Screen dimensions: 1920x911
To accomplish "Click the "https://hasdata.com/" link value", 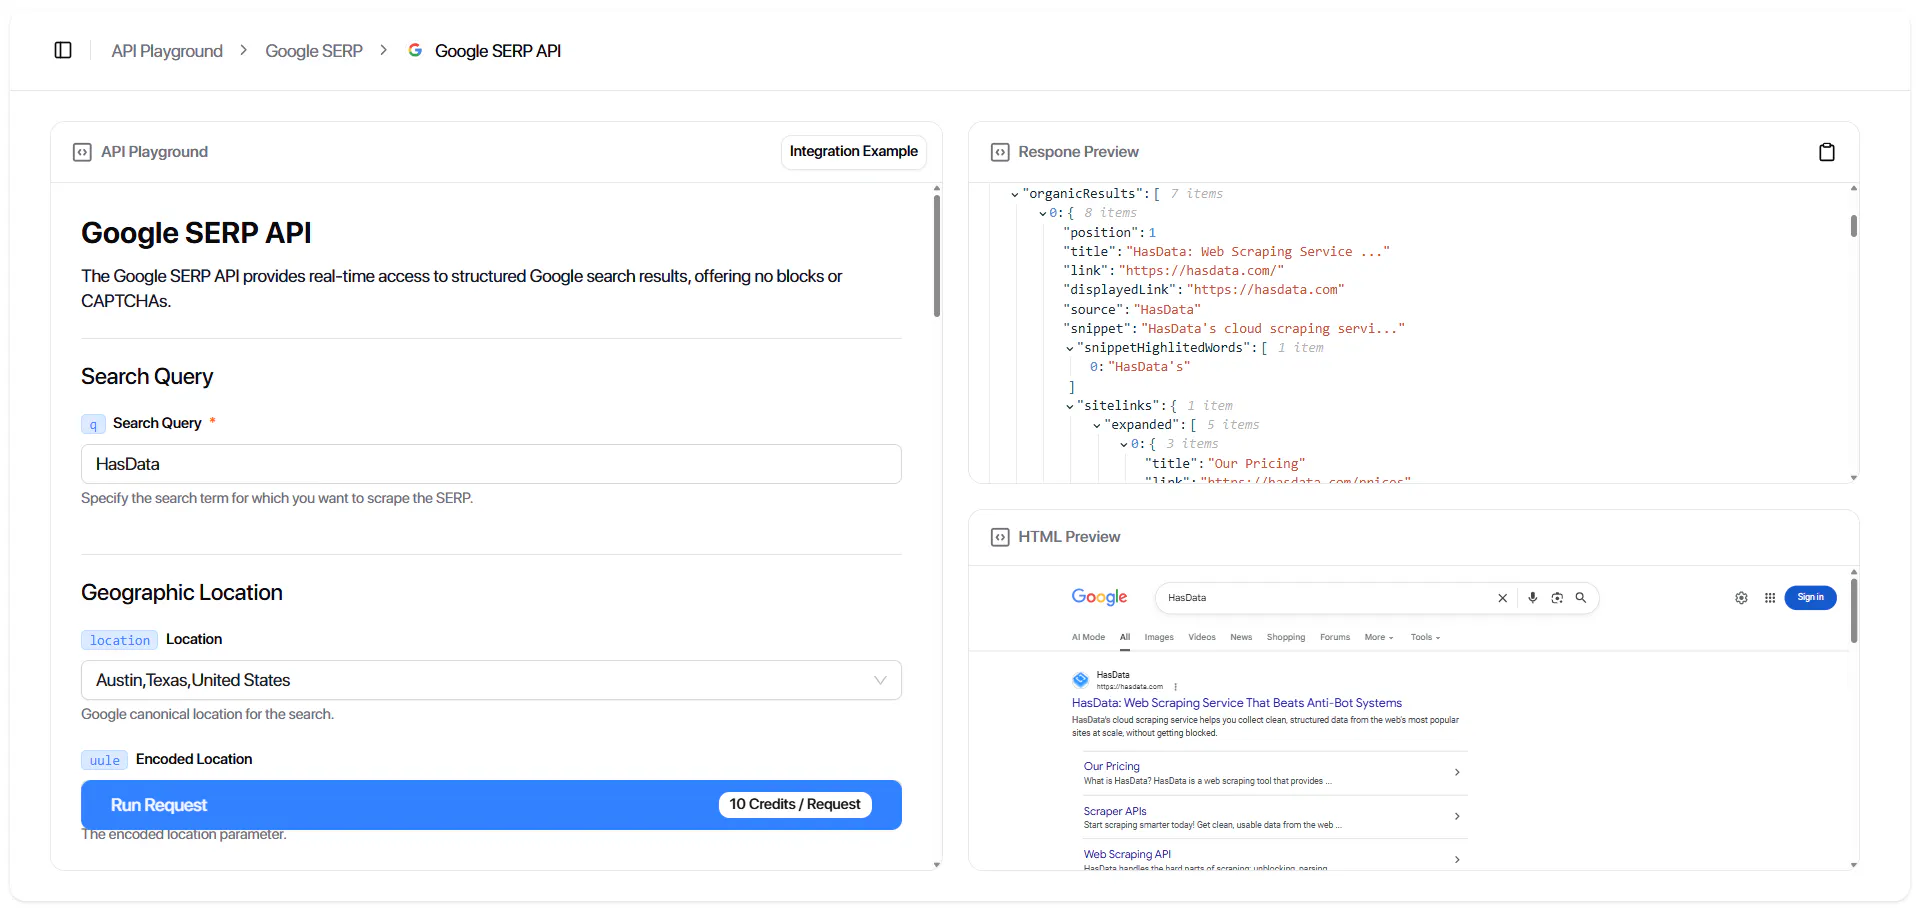I will 1201,270.
